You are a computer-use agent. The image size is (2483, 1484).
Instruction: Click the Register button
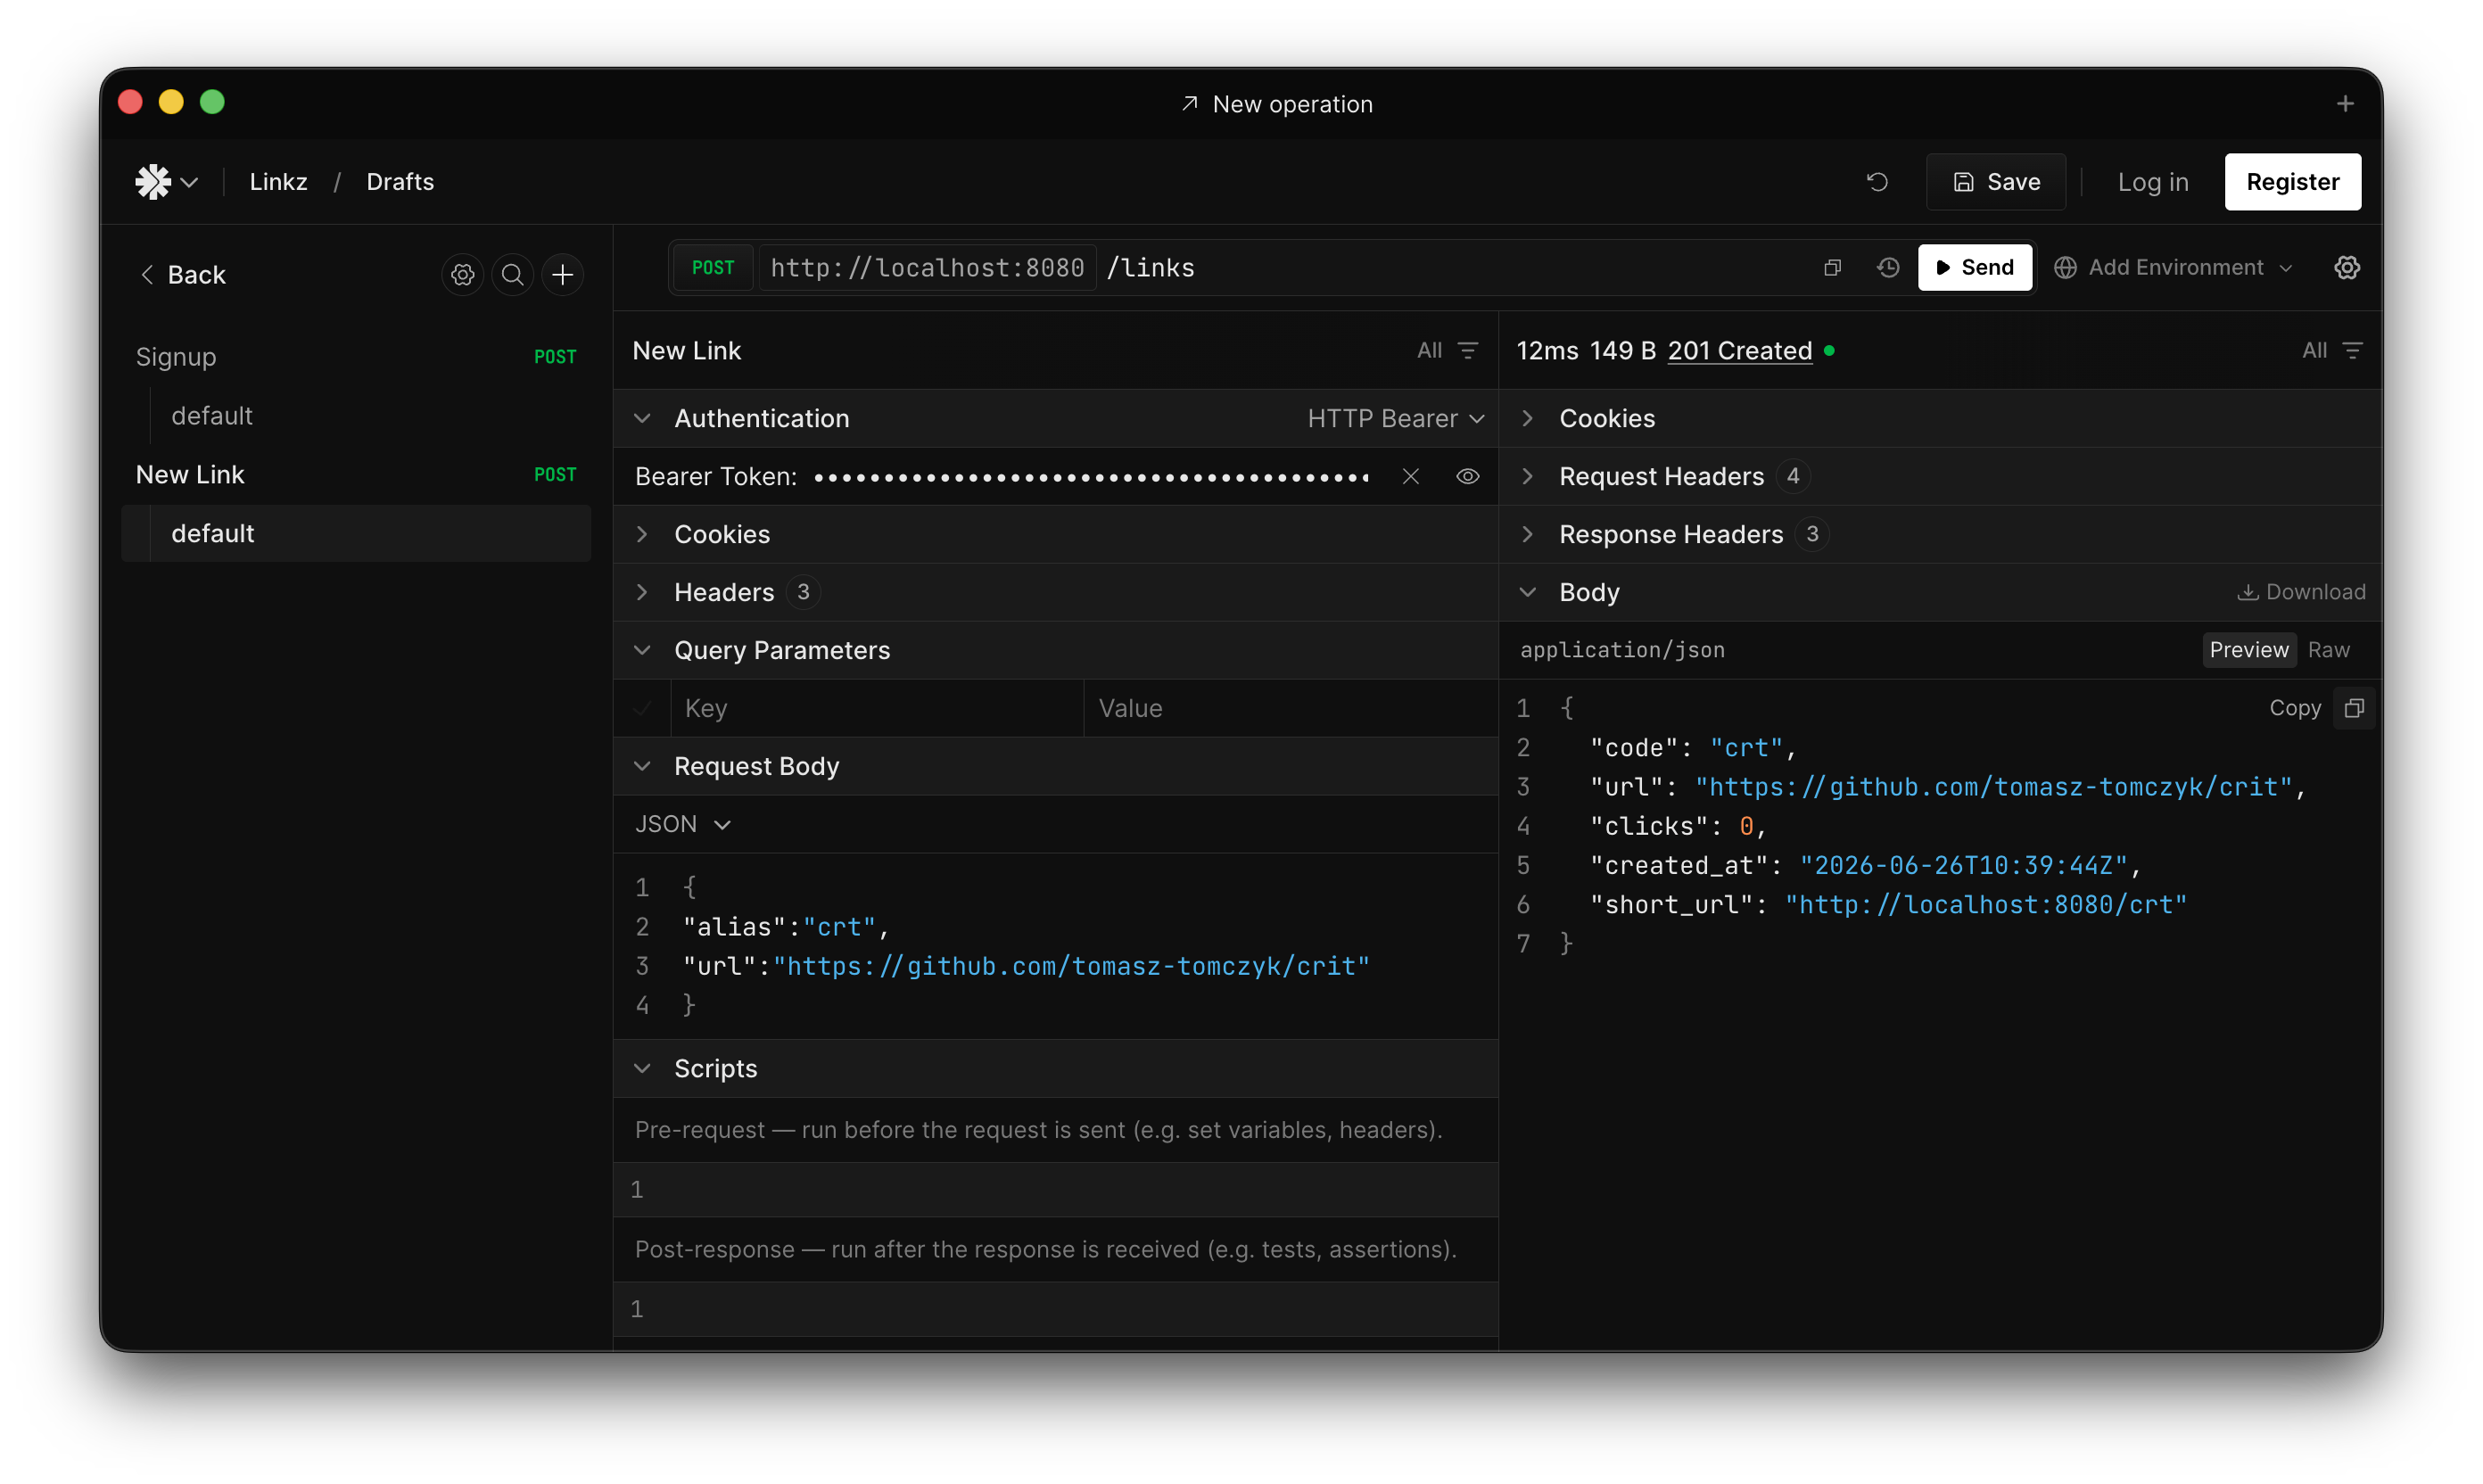pos(2292,182)
